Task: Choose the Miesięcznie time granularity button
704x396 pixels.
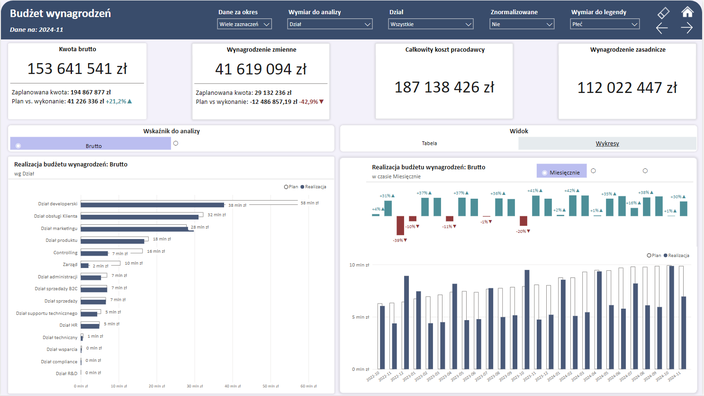Action: pyautogui.click(x=562, y=171)
